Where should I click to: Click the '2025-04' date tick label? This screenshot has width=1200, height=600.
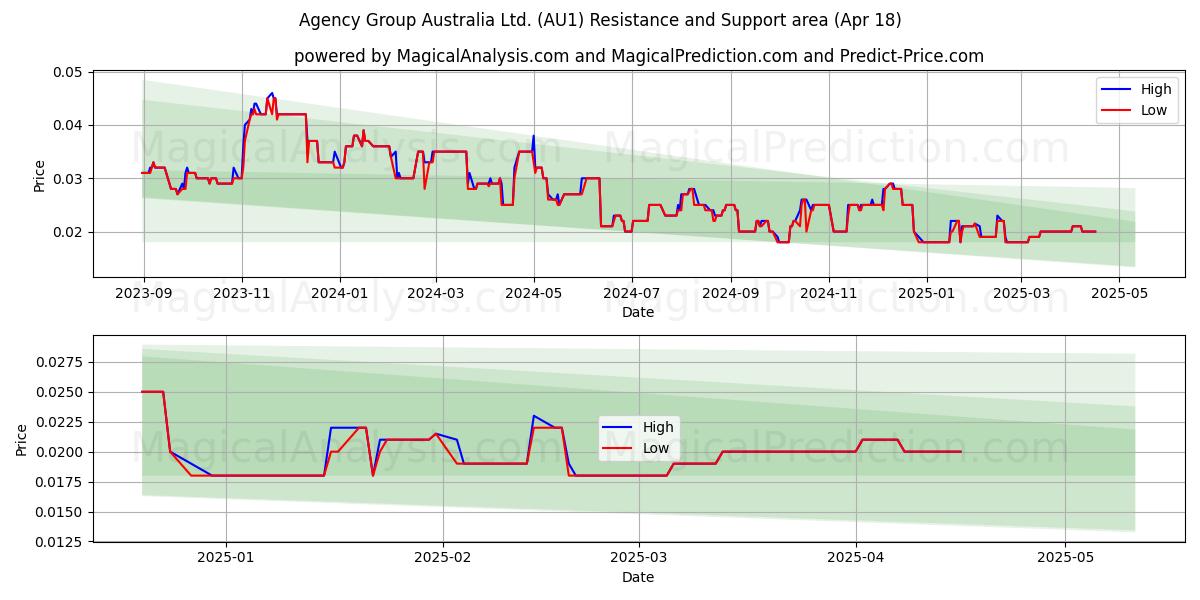point(856,558)
